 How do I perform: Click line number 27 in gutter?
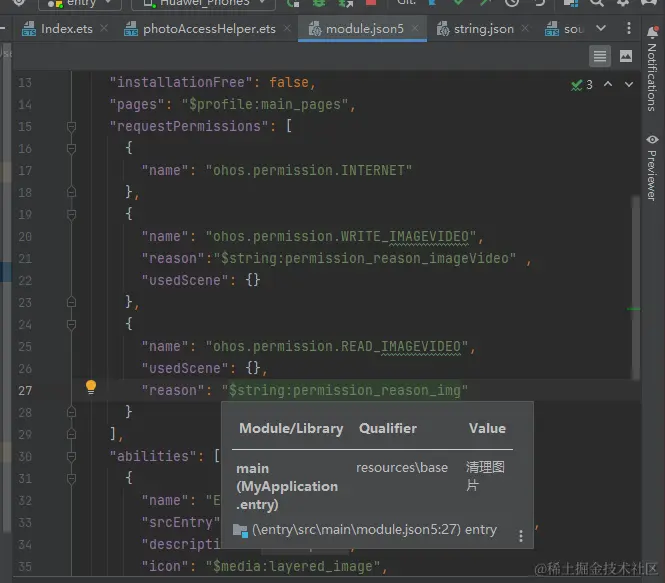pyautogui.click(x=25, y=391)
